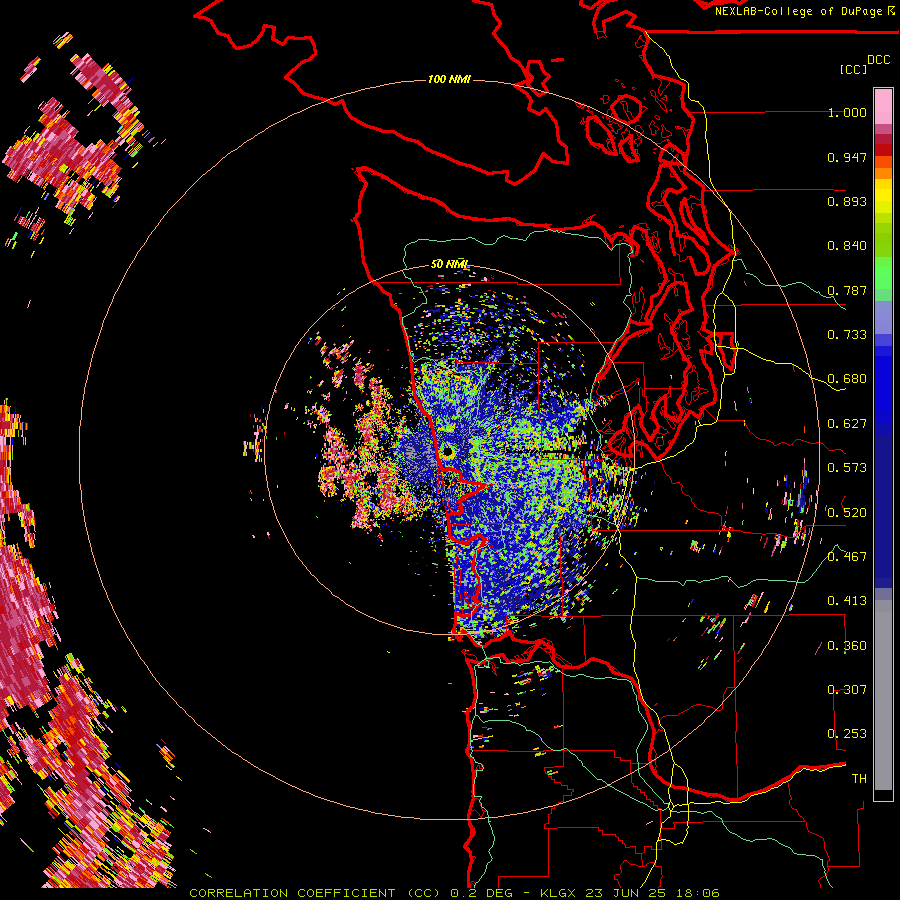Select the 0.893 legend value

click(x=847, y=201)
